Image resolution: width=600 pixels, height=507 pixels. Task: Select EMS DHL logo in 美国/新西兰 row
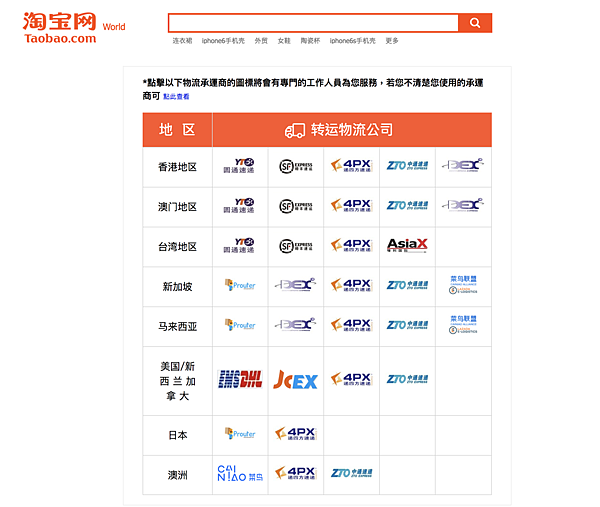[x=240, y=379]
